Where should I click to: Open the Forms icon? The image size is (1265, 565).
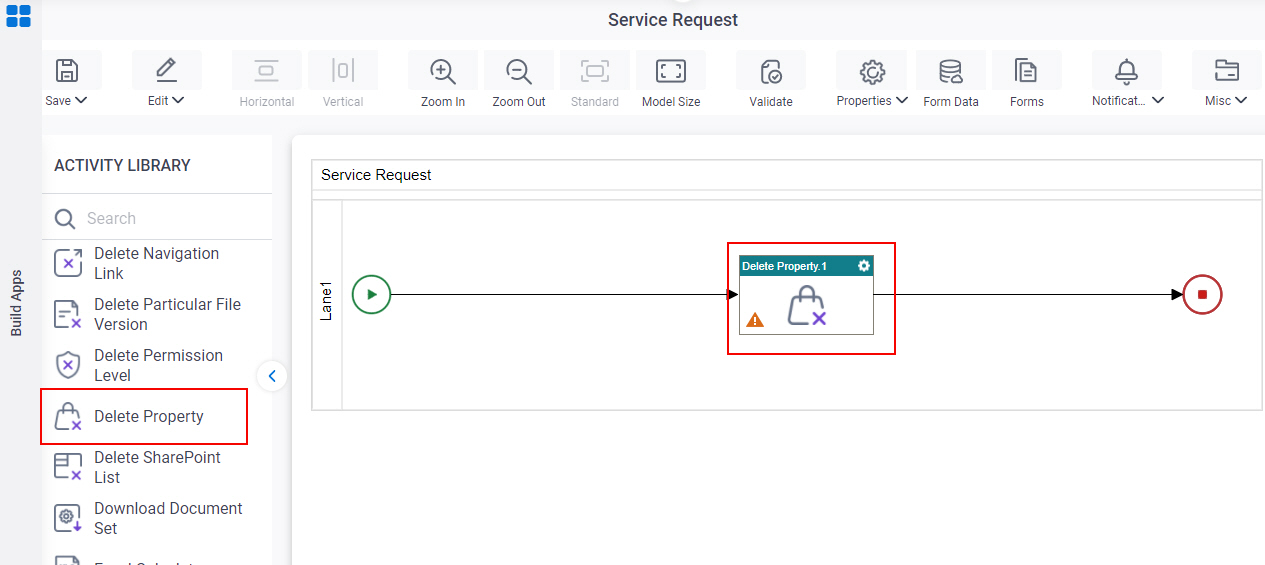pos(1026,72)
